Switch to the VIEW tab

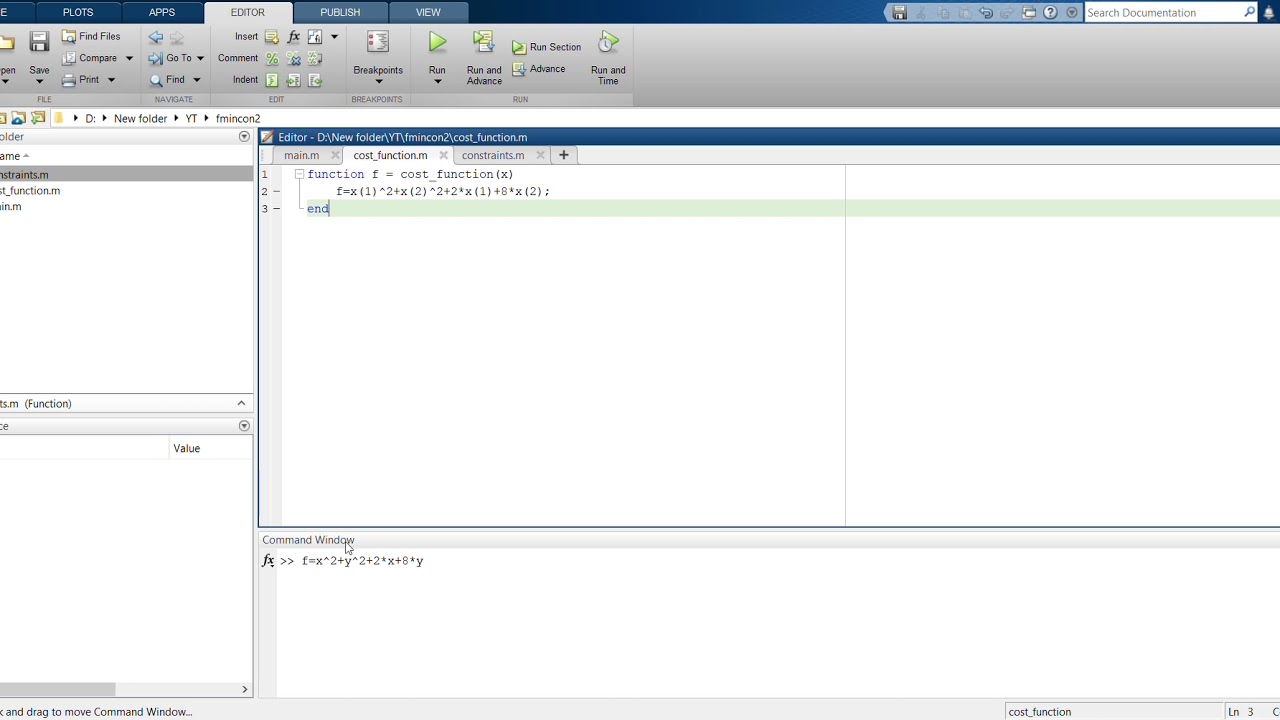(428, 12)
